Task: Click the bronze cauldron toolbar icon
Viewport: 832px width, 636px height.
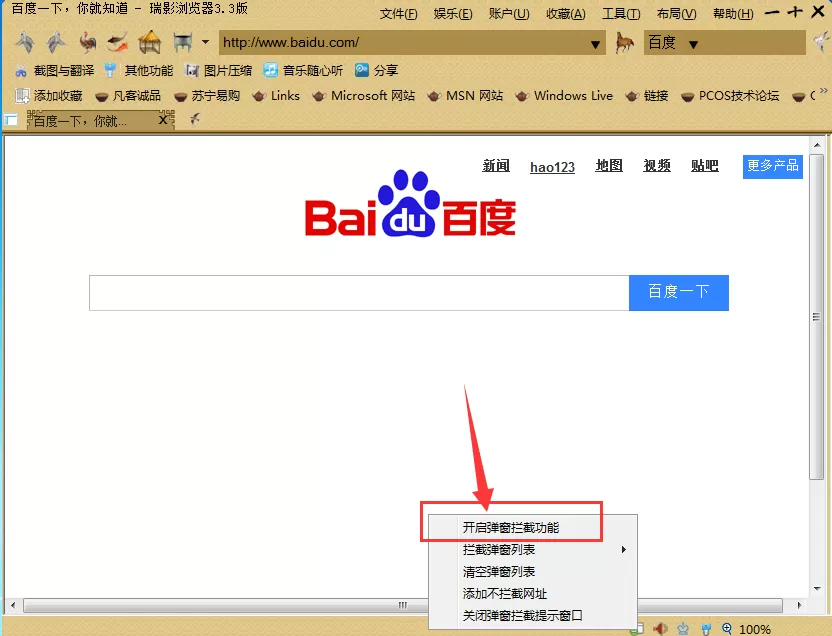Action: [183, 42]
